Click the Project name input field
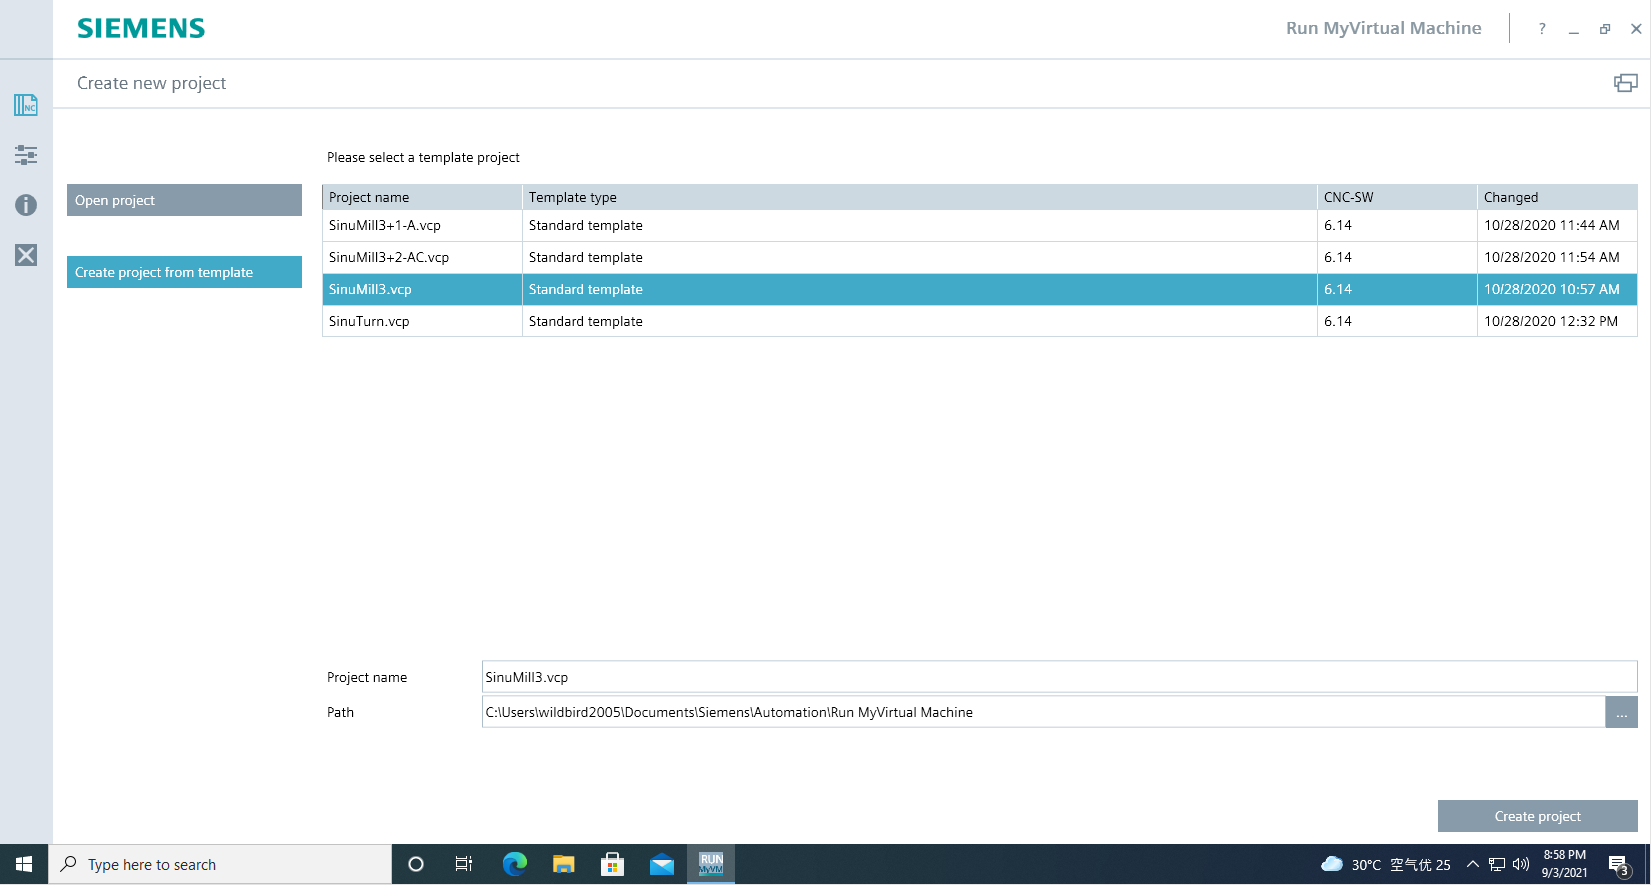 click(x=1059, y=677)
